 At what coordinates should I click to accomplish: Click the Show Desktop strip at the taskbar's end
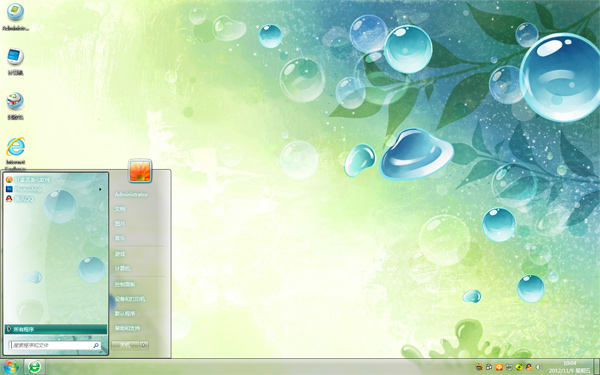point(597,367)
